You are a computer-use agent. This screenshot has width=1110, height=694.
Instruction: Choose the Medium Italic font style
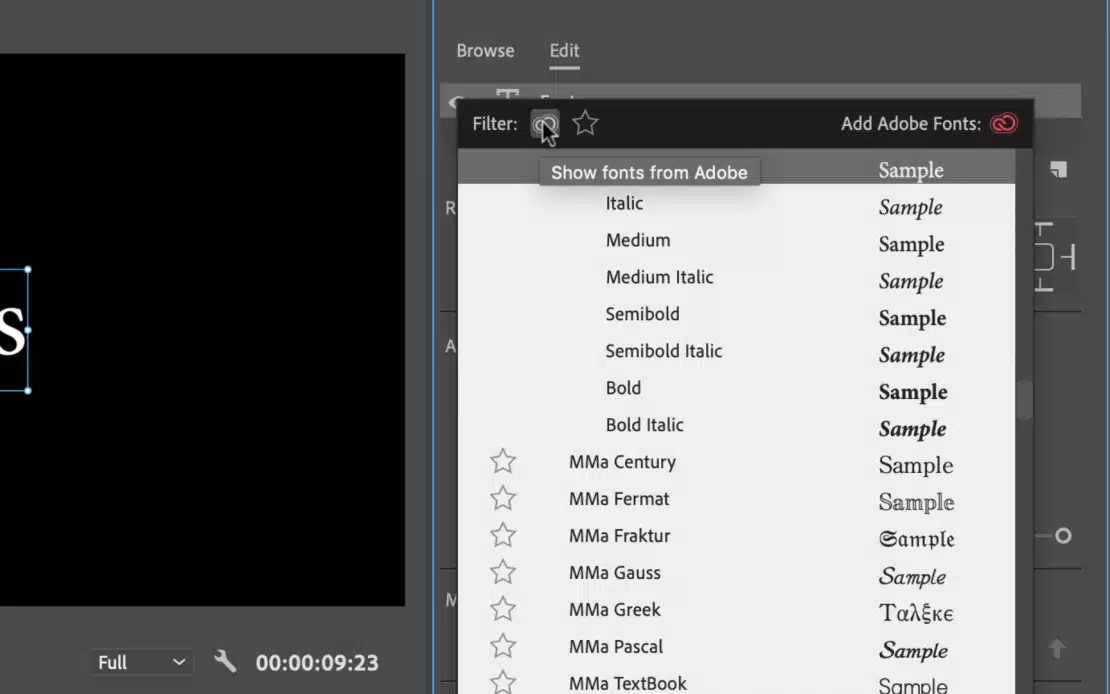[659, 277]
